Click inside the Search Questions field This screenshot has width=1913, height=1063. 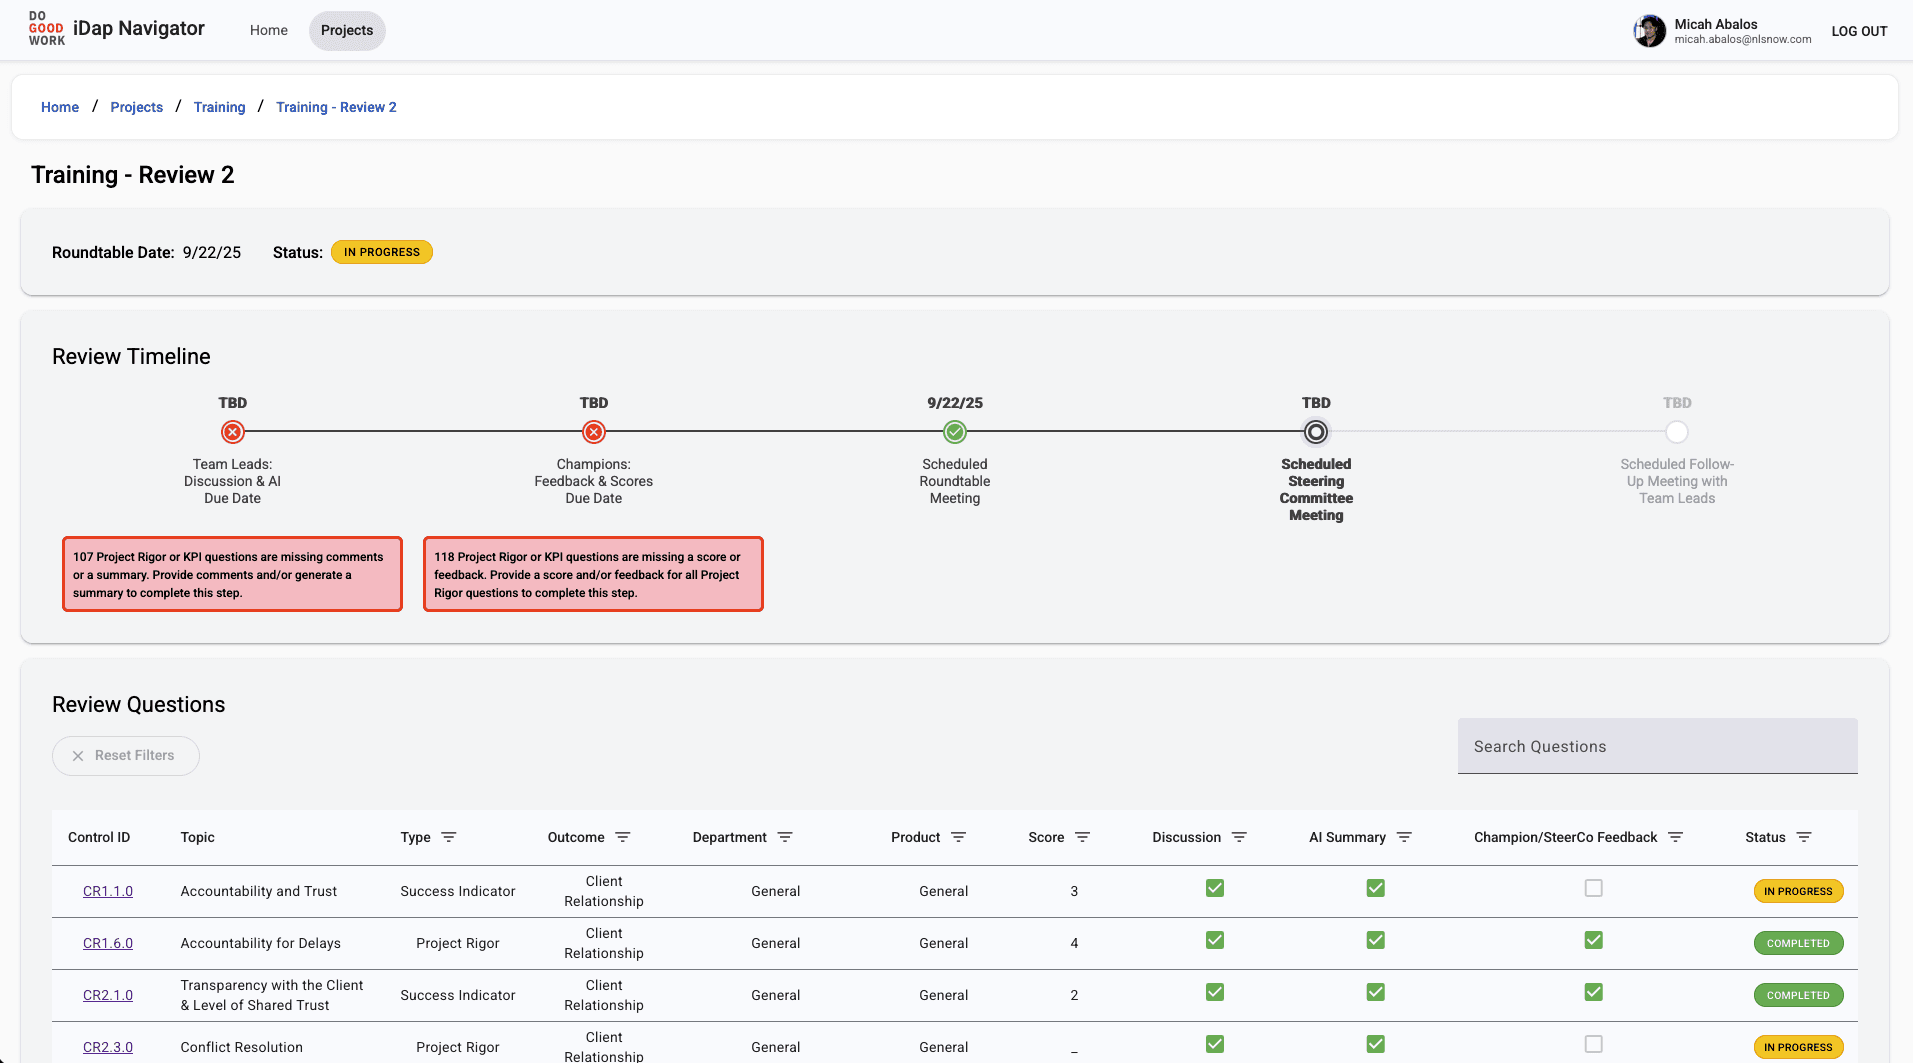click(x=1657, y=746)
